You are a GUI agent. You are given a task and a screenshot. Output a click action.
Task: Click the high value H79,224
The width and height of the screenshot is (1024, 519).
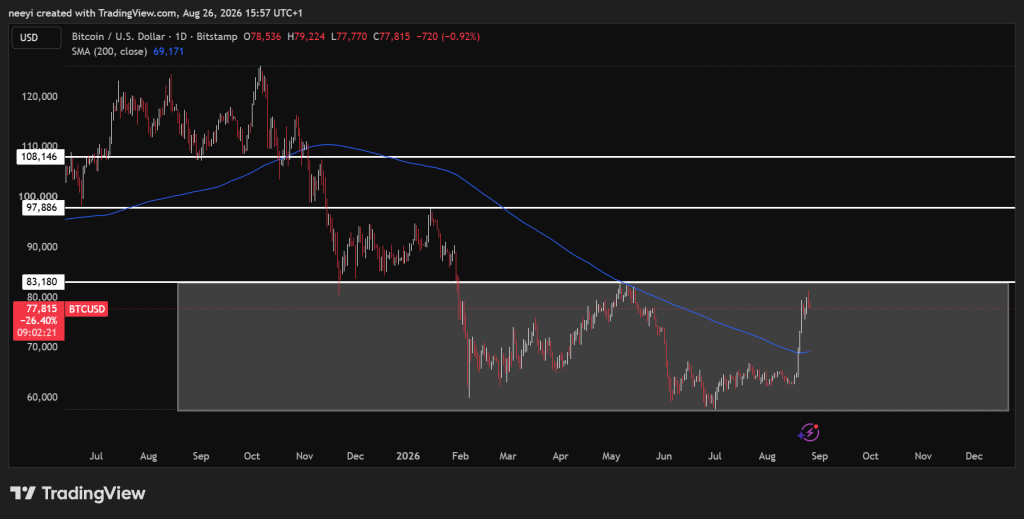click(306, 37)
